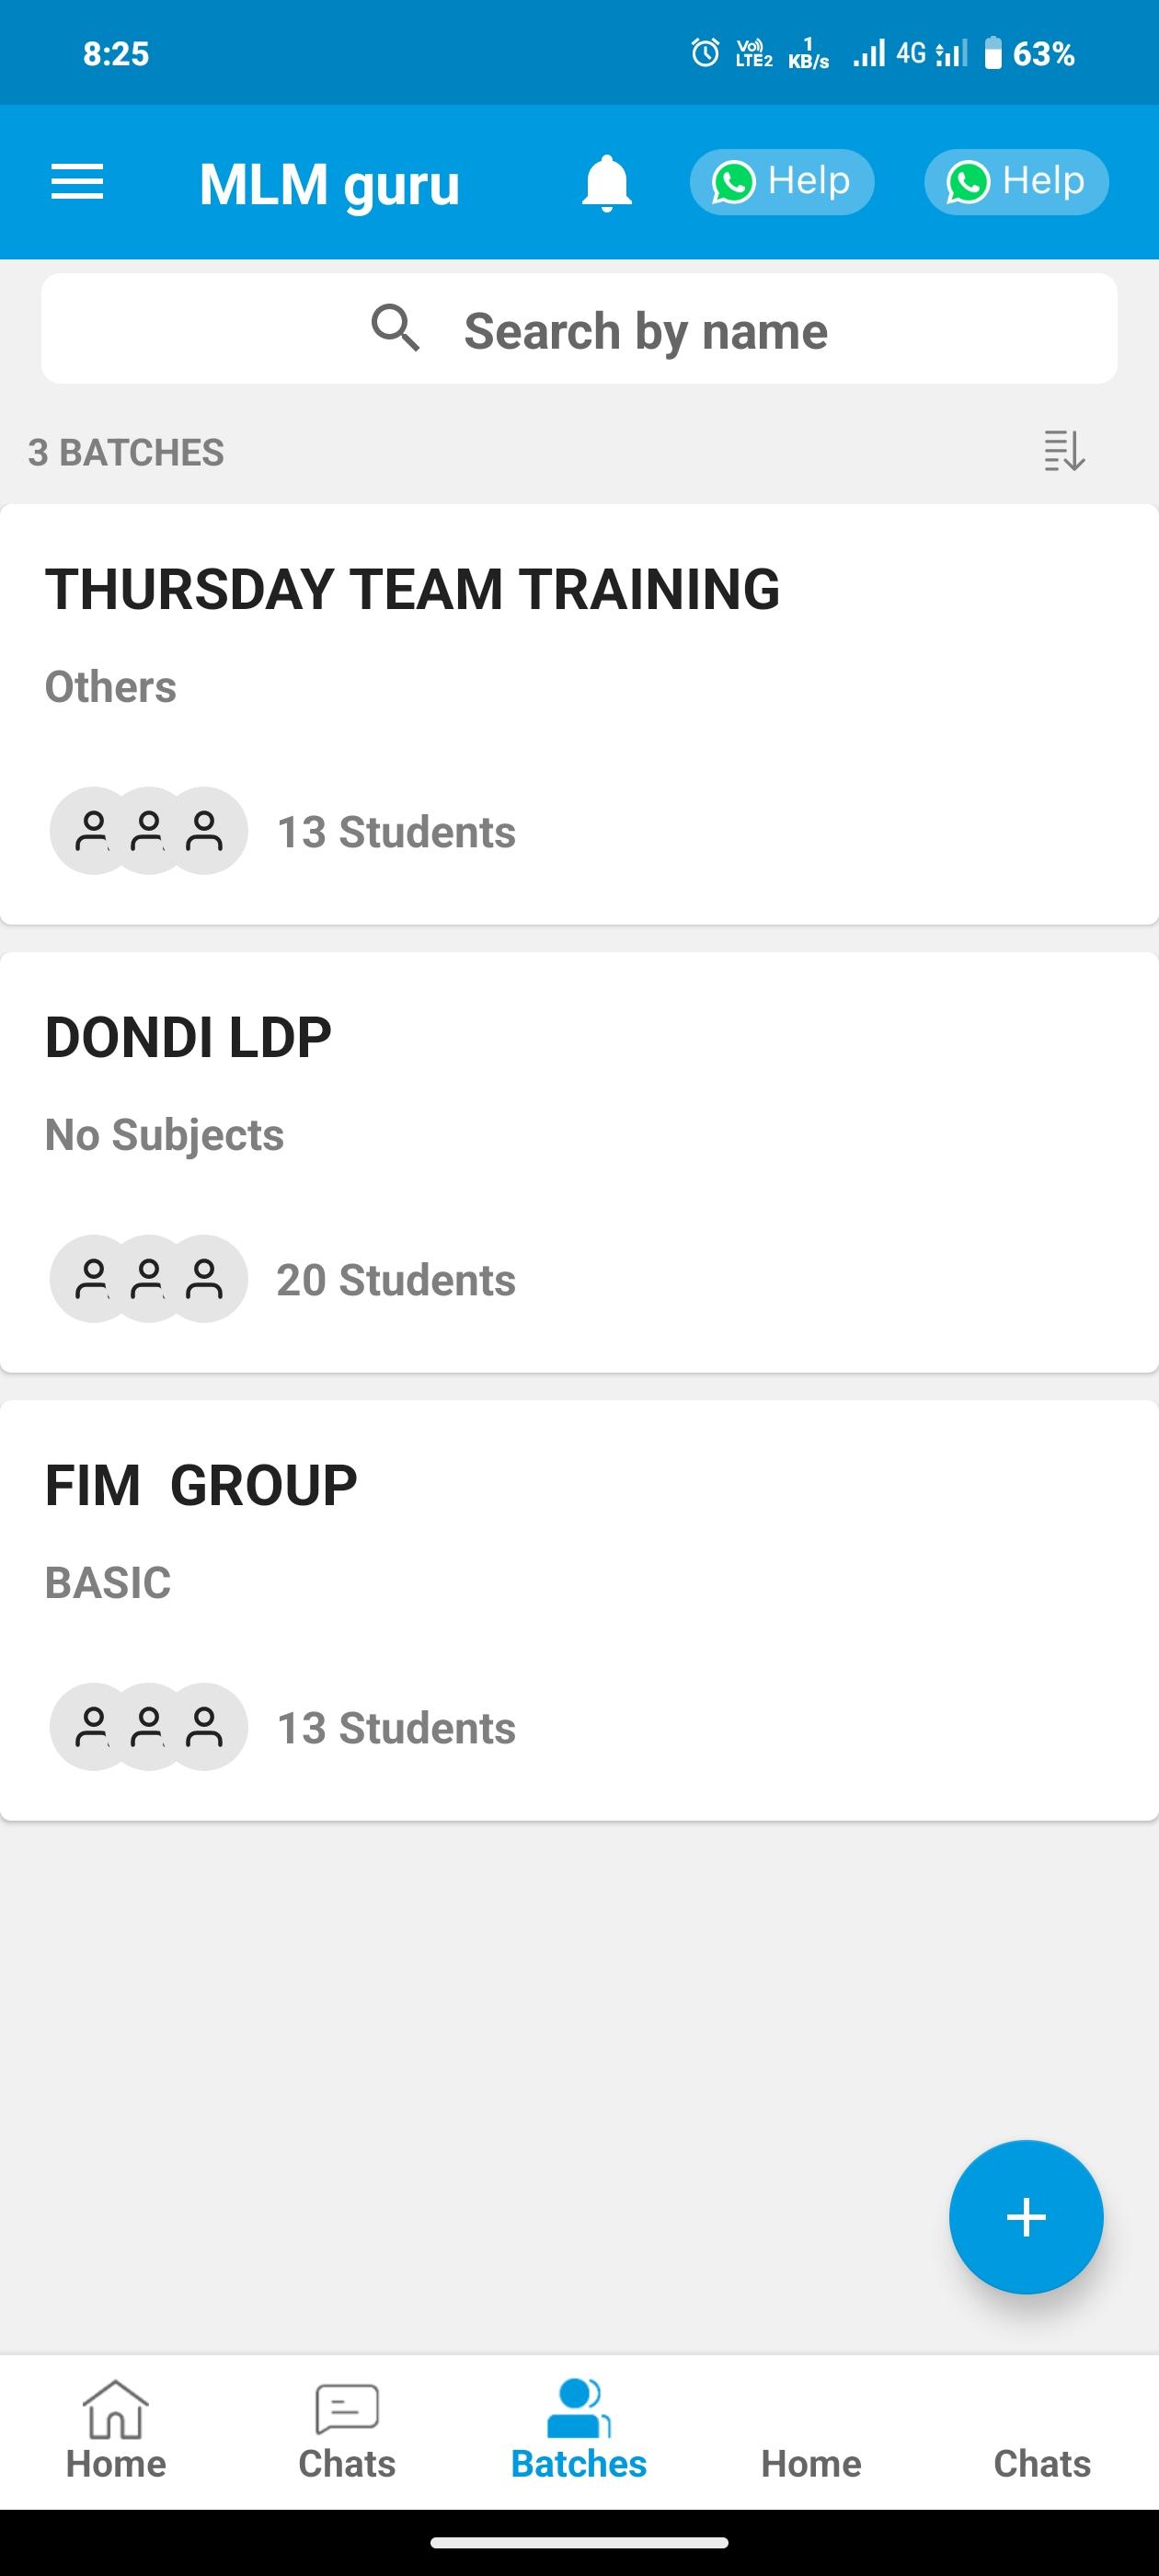Open the FIM GROUP batch
1159x2576 pixels.
(201, 1485)
